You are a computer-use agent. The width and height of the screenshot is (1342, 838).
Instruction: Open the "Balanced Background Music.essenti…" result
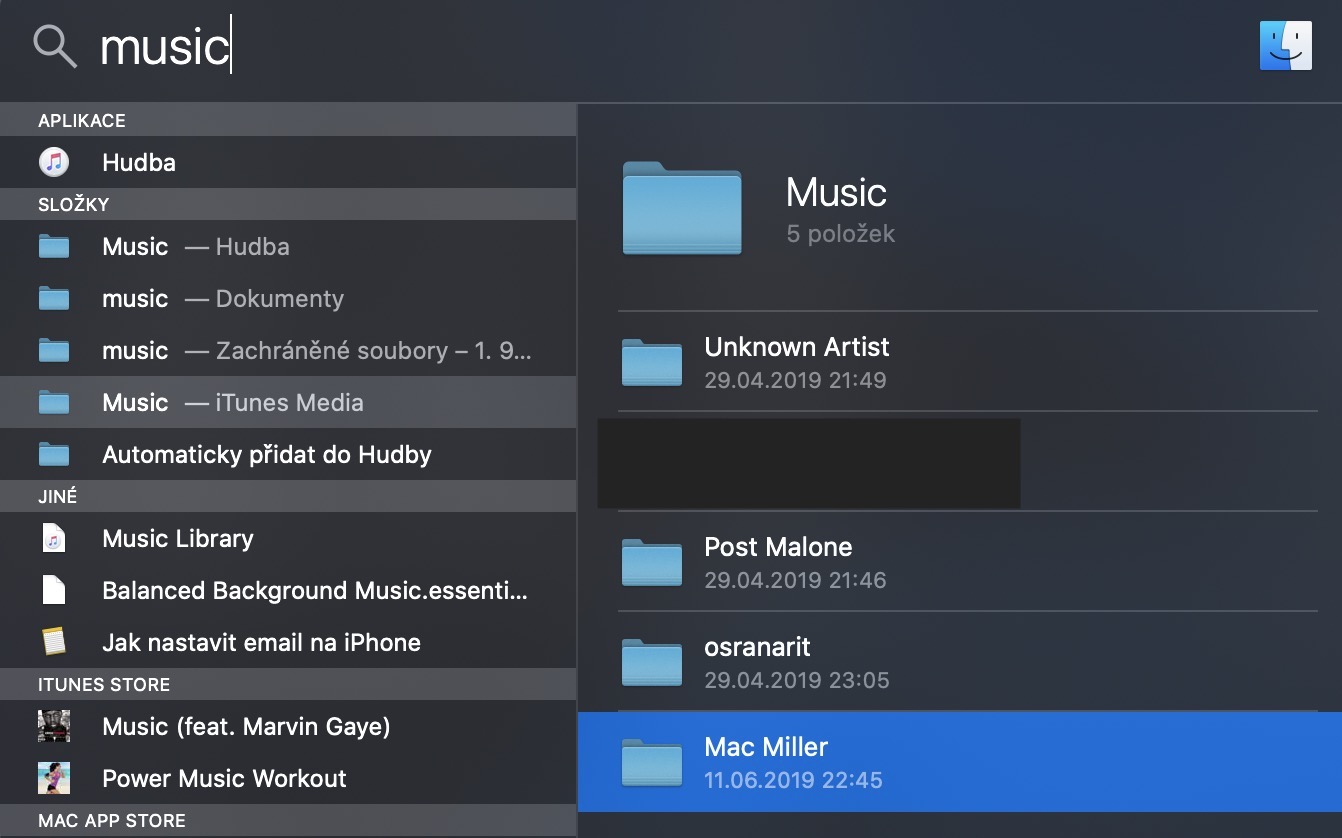288,590
